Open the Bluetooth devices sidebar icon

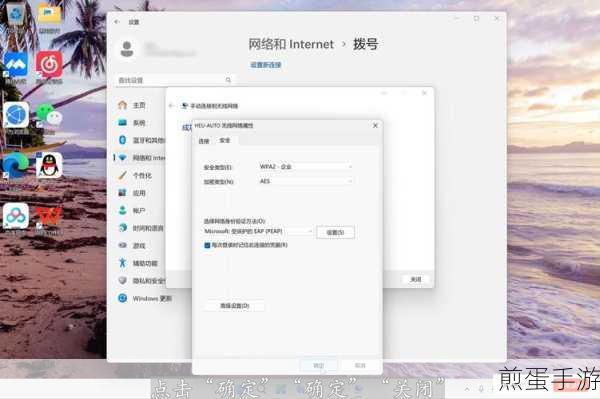(122, 140)
